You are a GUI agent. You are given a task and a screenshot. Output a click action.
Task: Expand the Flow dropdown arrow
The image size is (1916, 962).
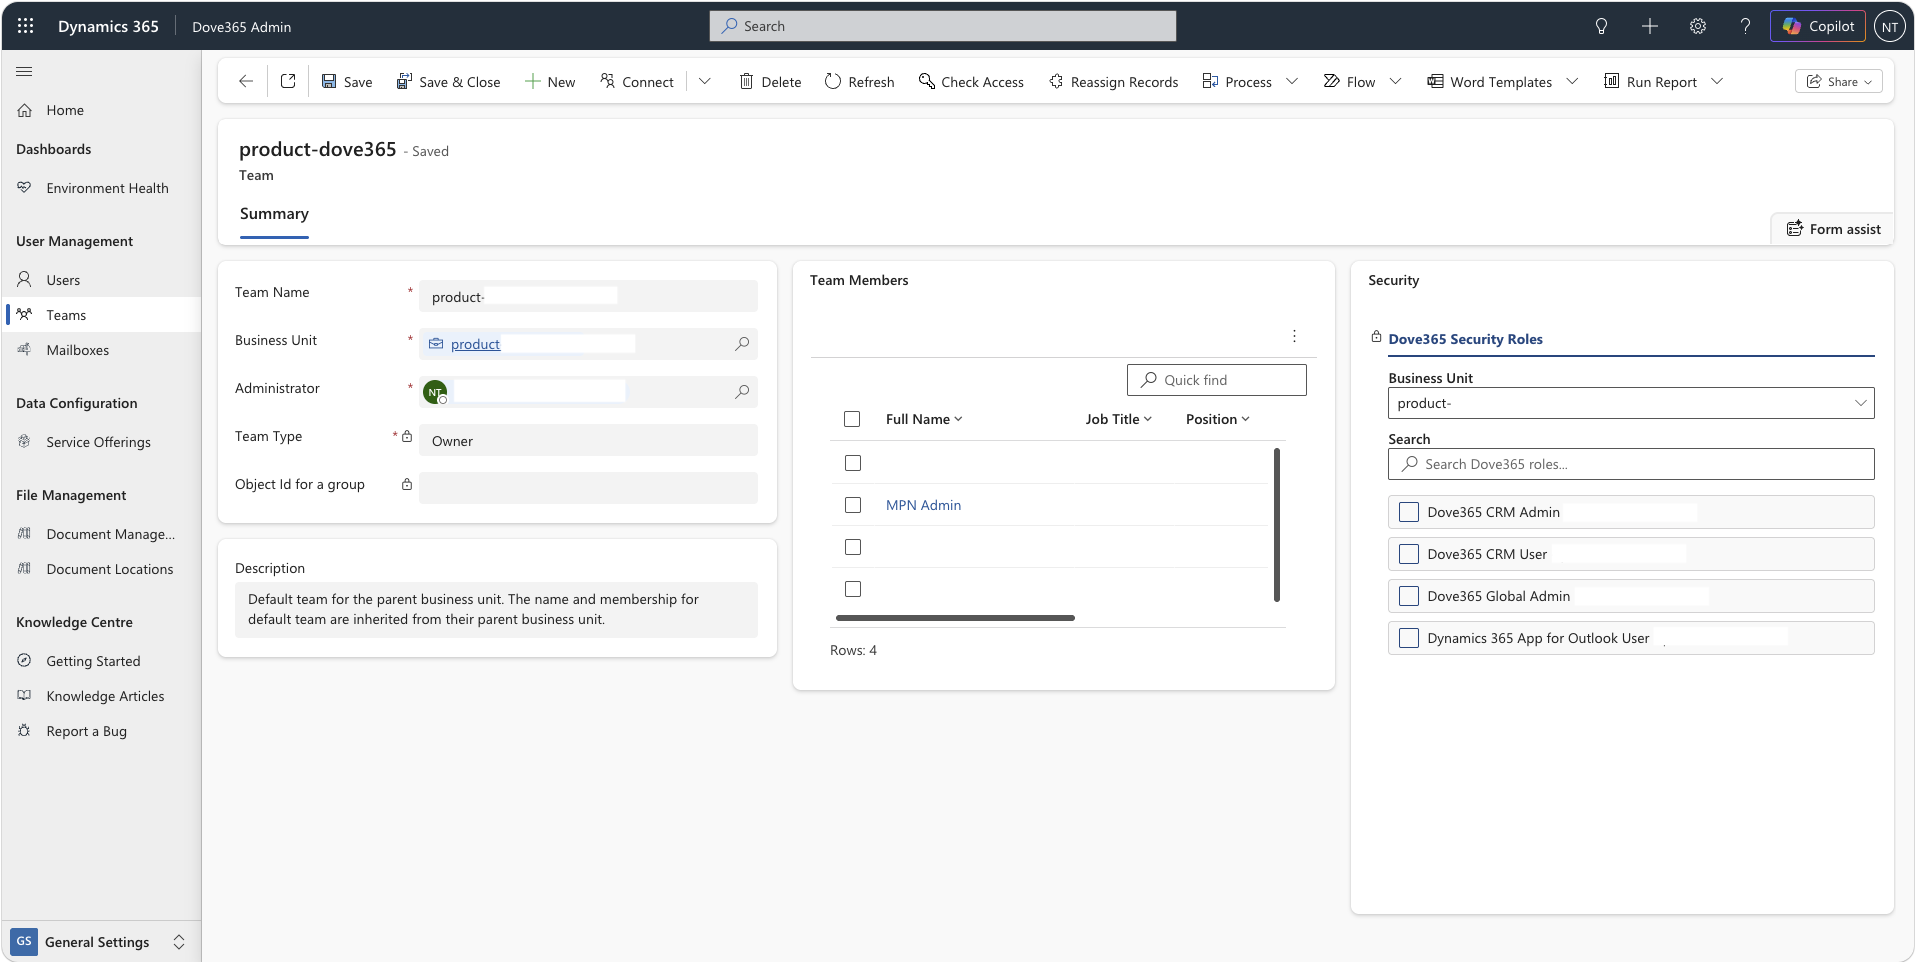[1396, 81]
